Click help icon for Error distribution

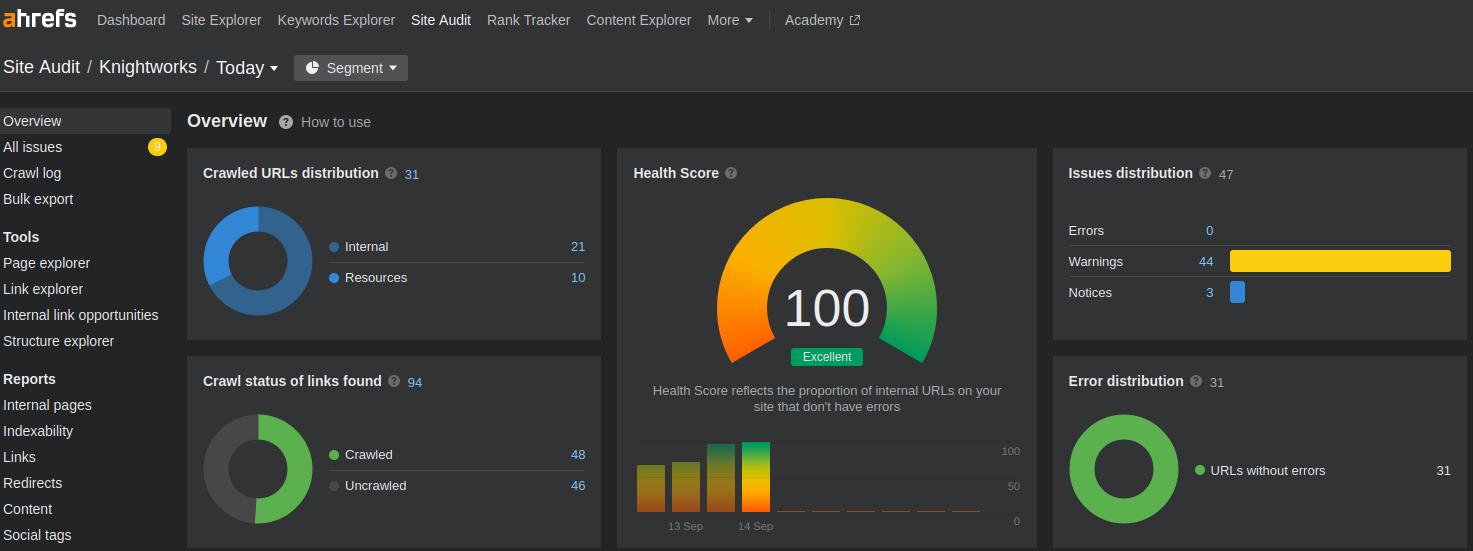(1196, 381)
